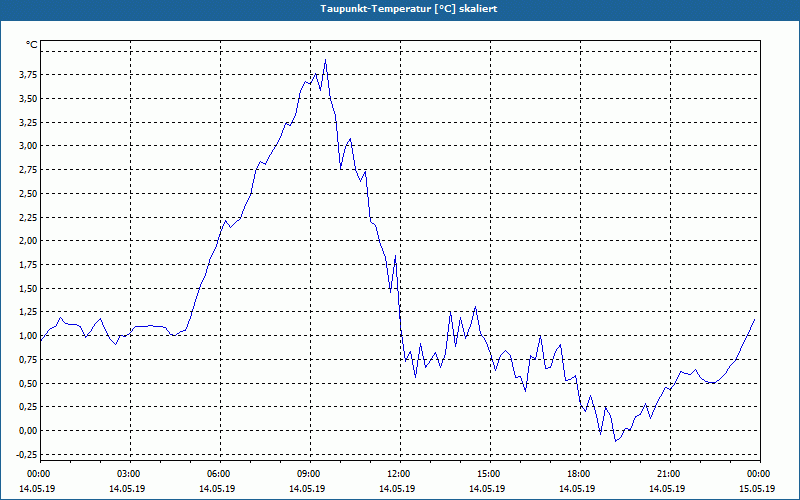800x500 pixels.
Task: Pick the "1,50" y-axis tick label
Action: coord(28,288)
